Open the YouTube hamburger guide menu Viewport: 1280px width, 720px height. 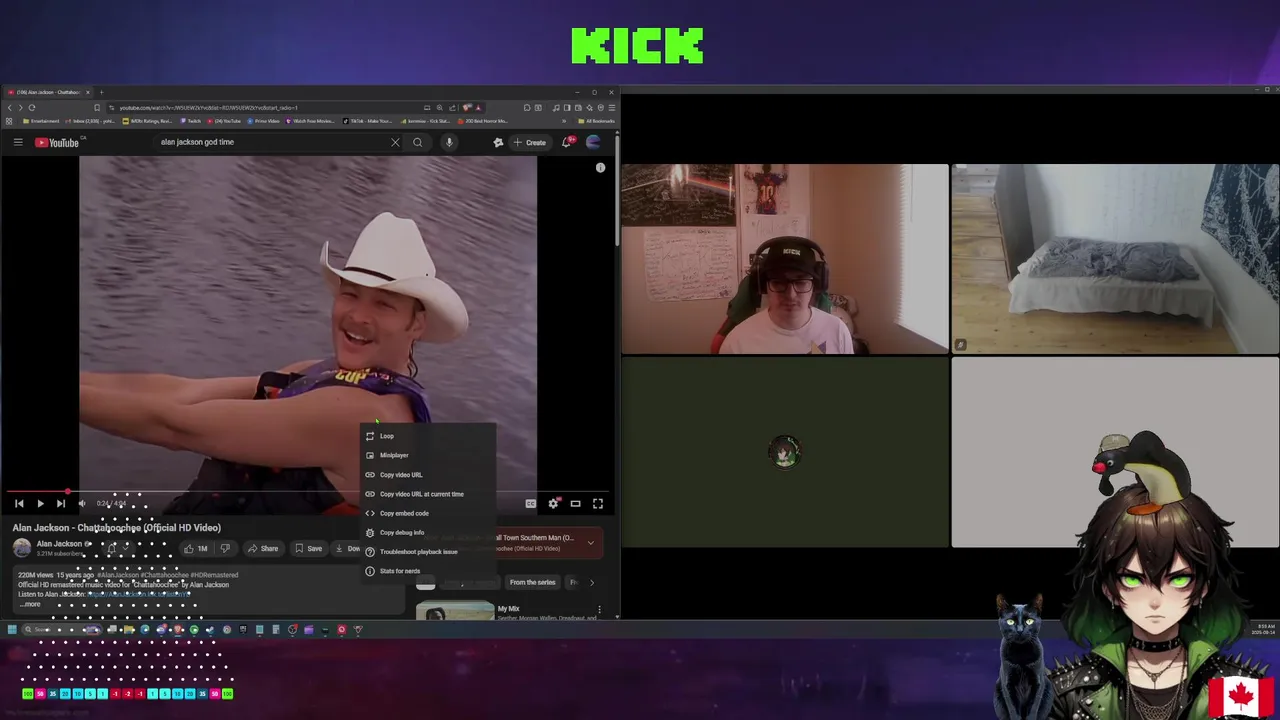tap(18, 142)
